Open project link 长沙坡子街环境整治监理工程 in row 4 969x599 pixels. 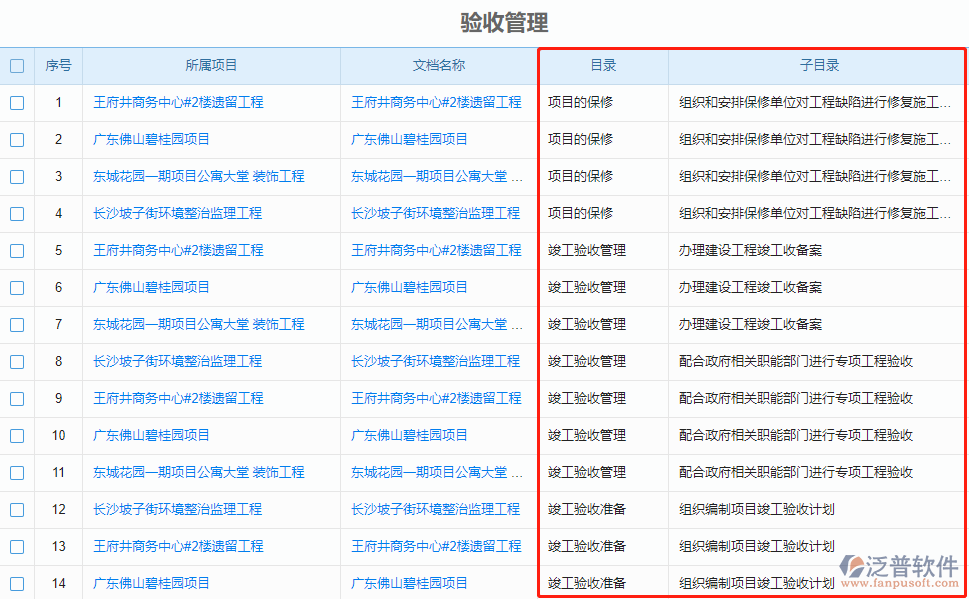click(178, 213)
